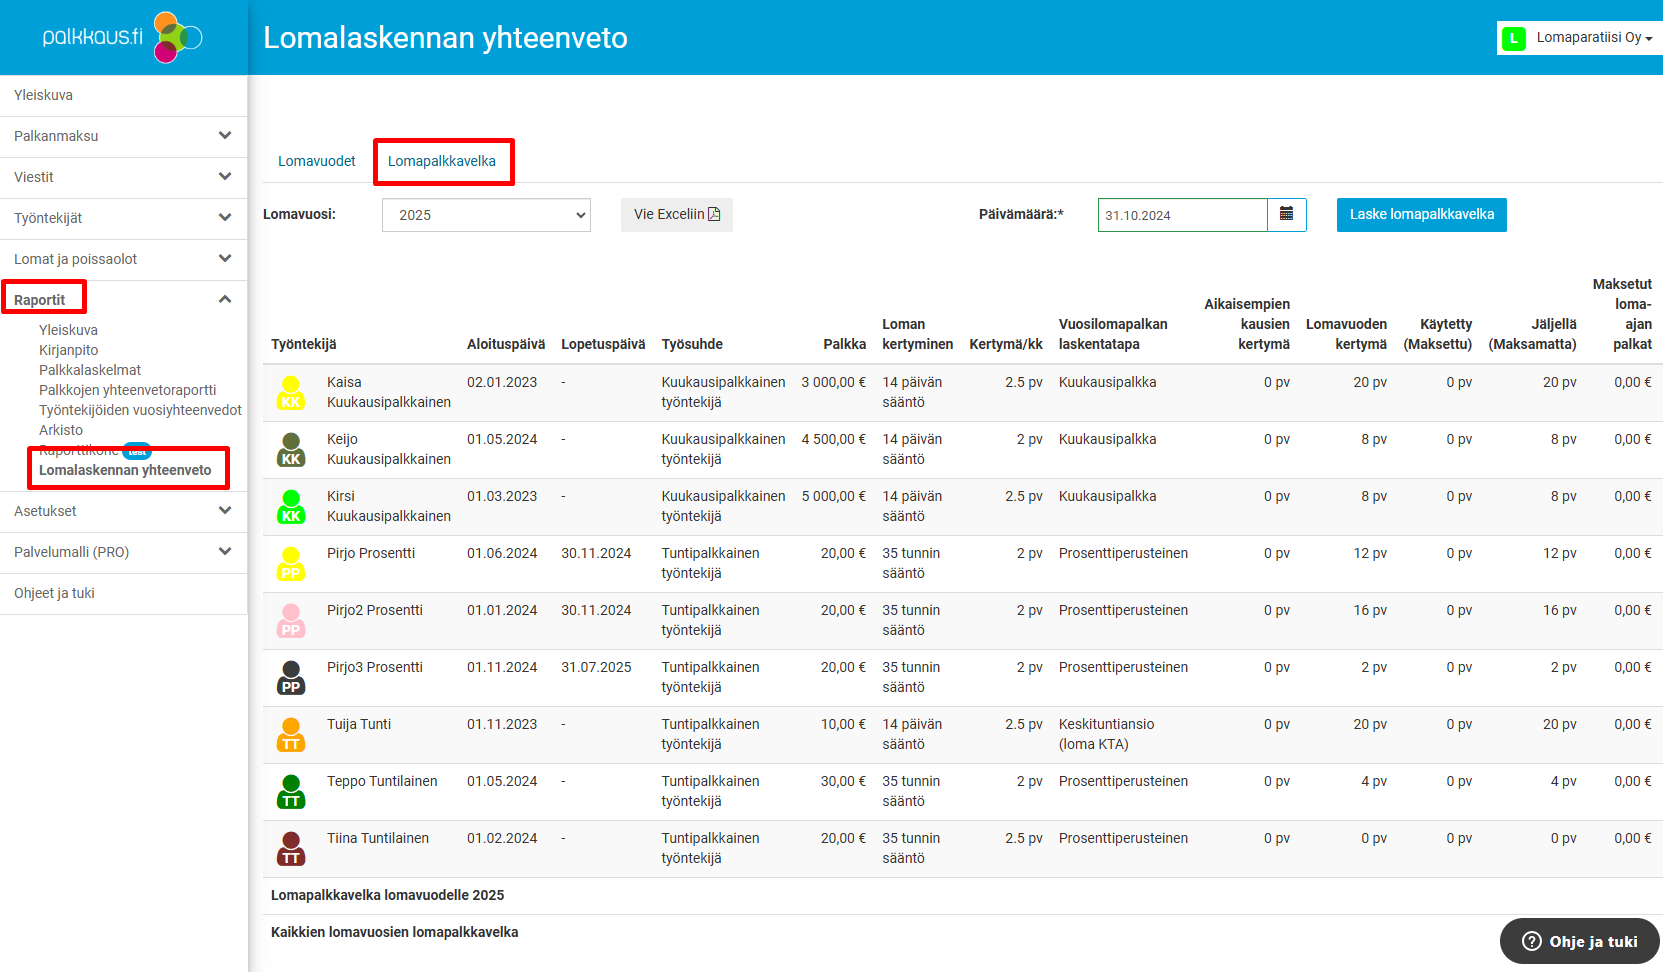The width and height of the screenshot is (1663, 972).
Task: Click Laske lomapalkkavelka button
Action: pyautogui.click(x=1422, y=215)
